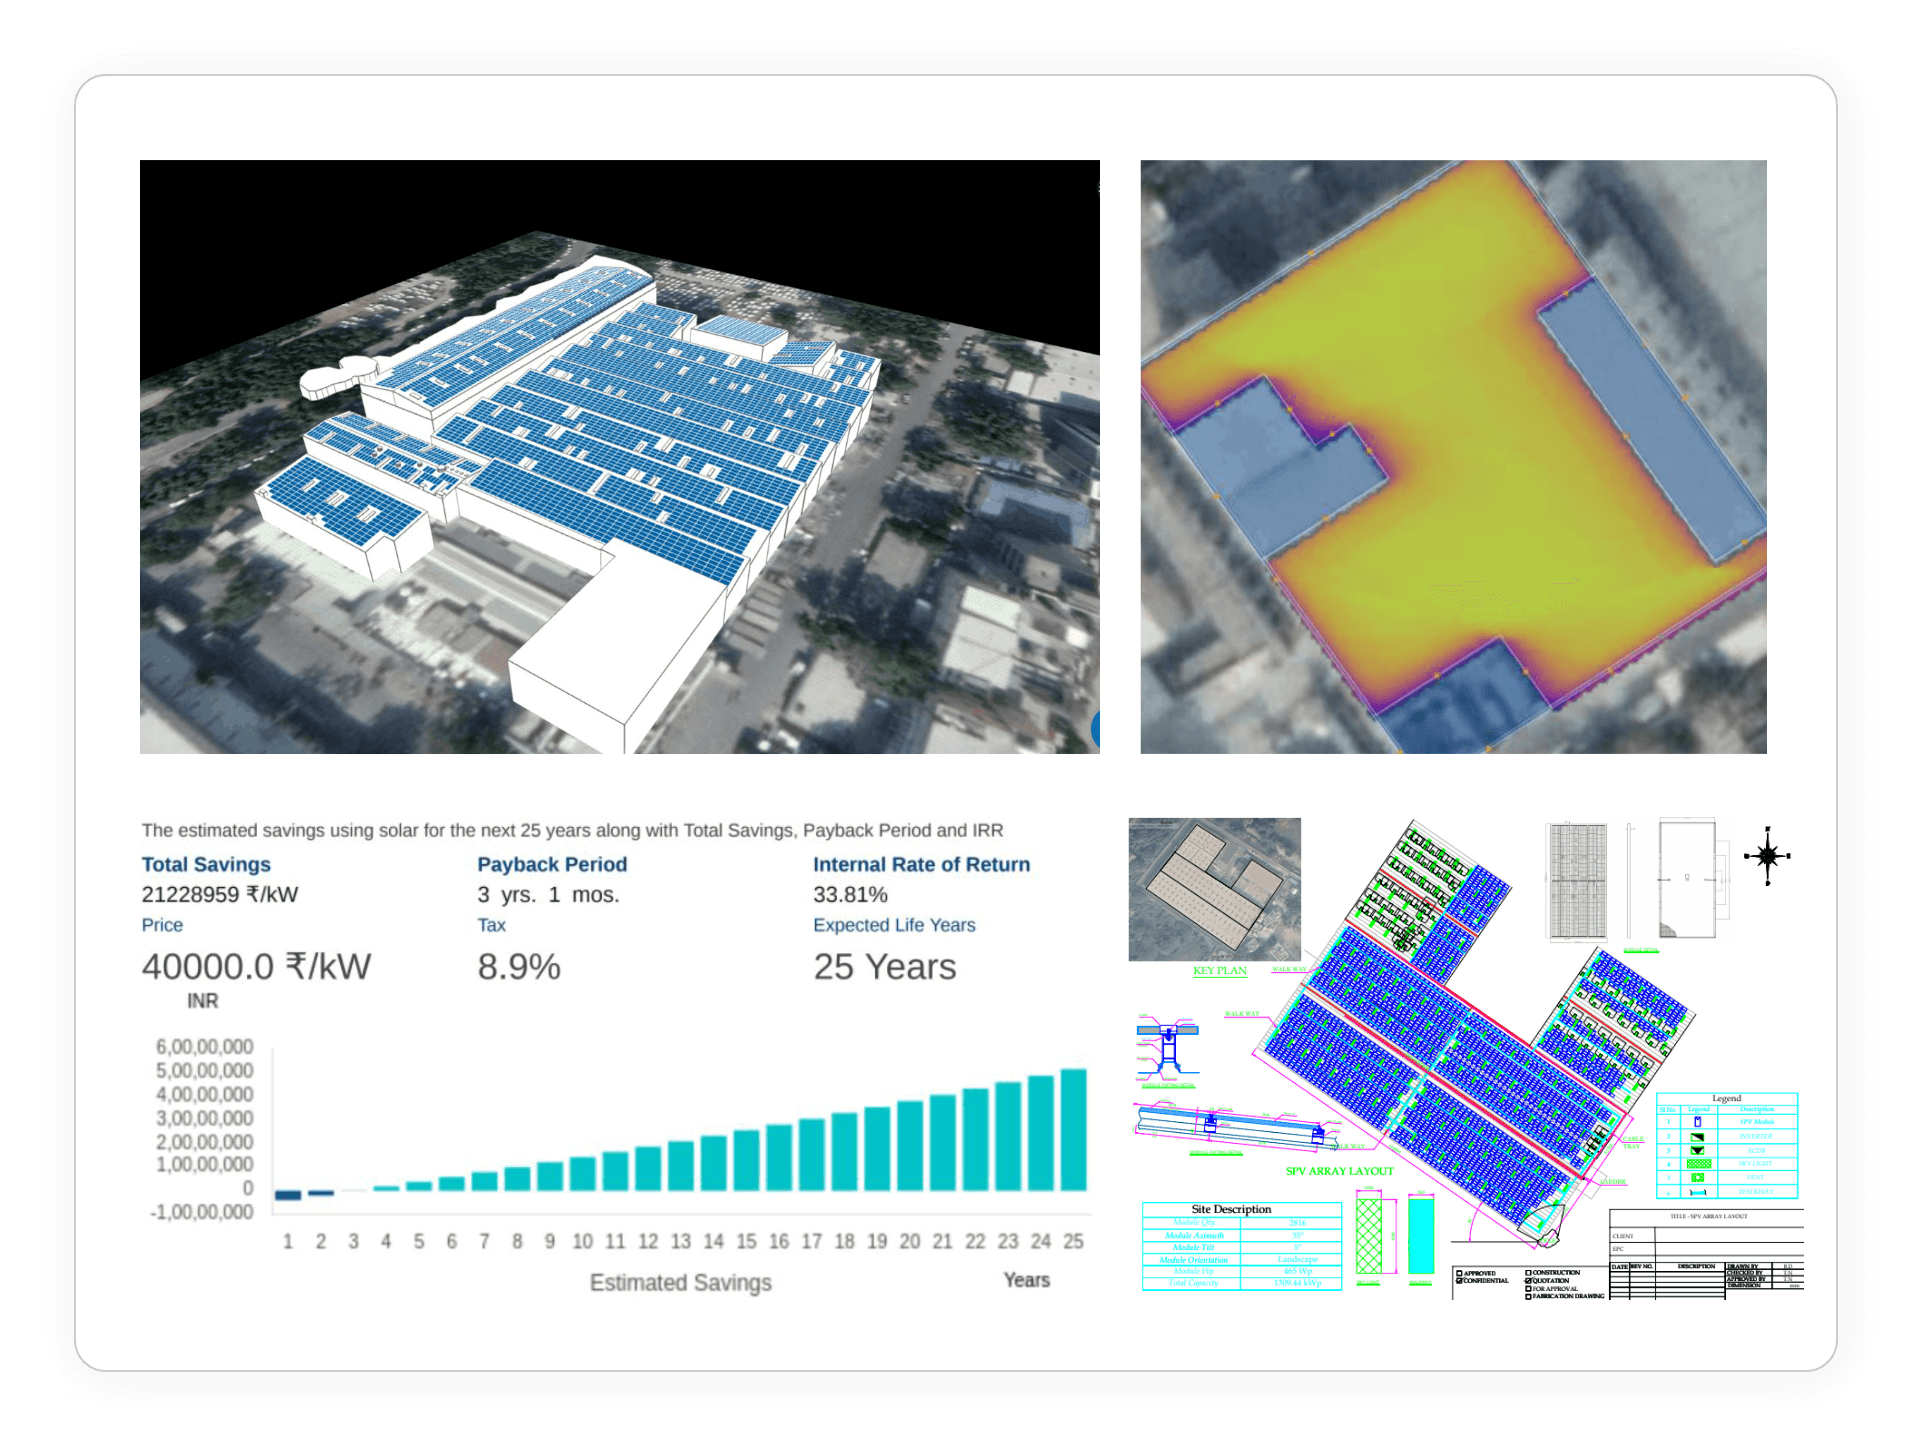Click the green crosshatch swatch beside Site Description
Image resolution: width=1920 pixels, height=1454 pixels.
tap(1369, 1237)
